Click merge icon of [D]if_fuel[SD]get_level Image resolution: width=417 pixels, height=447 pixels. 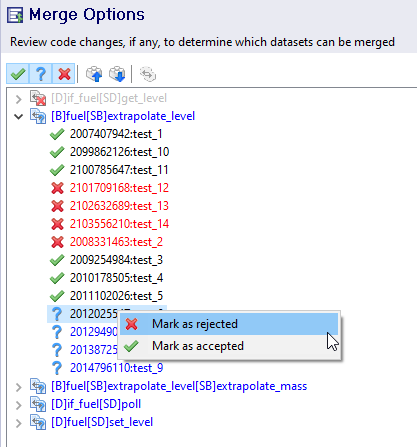[38, 98]
